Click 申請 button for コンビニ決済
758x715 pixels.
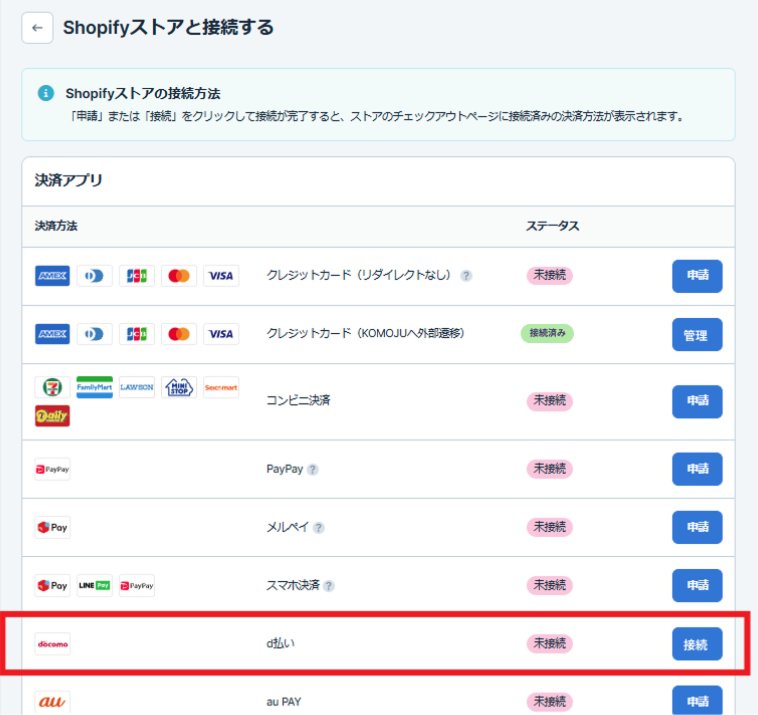tap(696, 402)
